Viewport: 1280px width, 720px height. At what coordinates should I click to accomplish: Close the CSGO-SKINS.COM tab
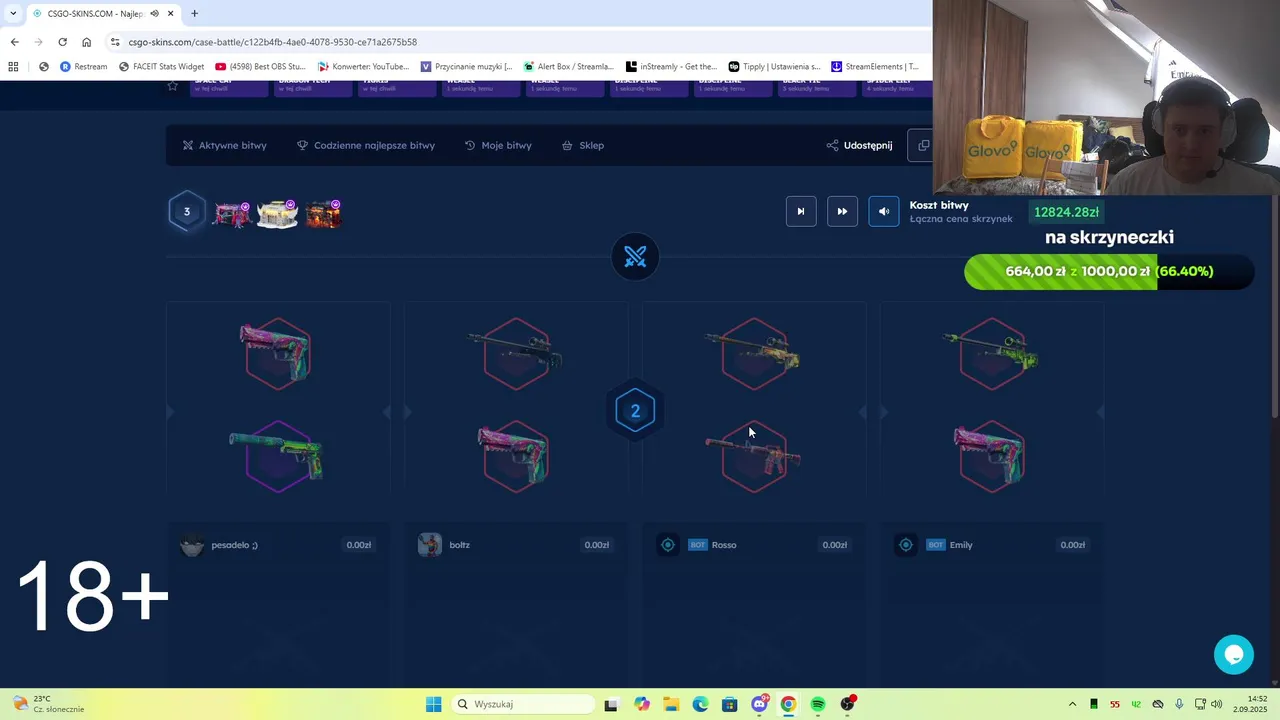pos(171,13)
